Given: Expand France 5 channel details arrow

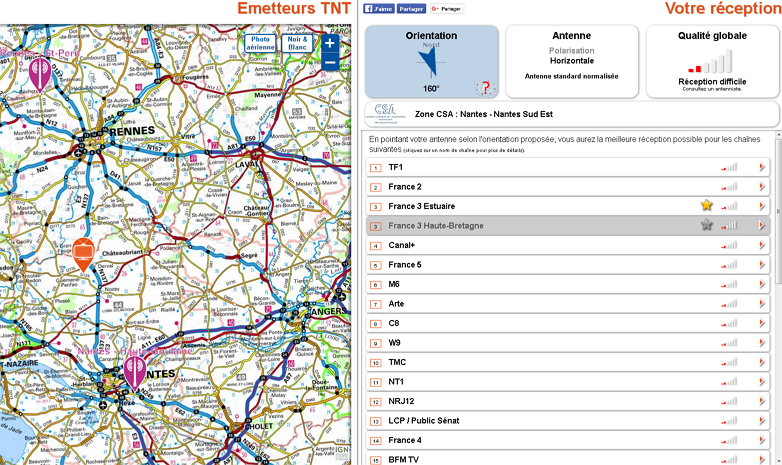Looking at the screenshot, I should click(762, 264).
